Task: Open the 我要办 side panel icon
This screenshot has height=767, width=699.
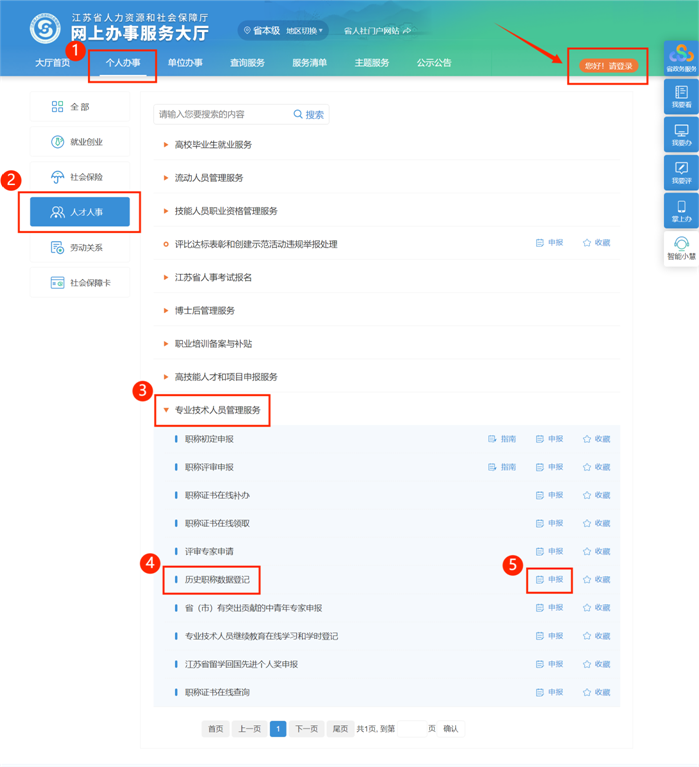Action: point(681,134)
